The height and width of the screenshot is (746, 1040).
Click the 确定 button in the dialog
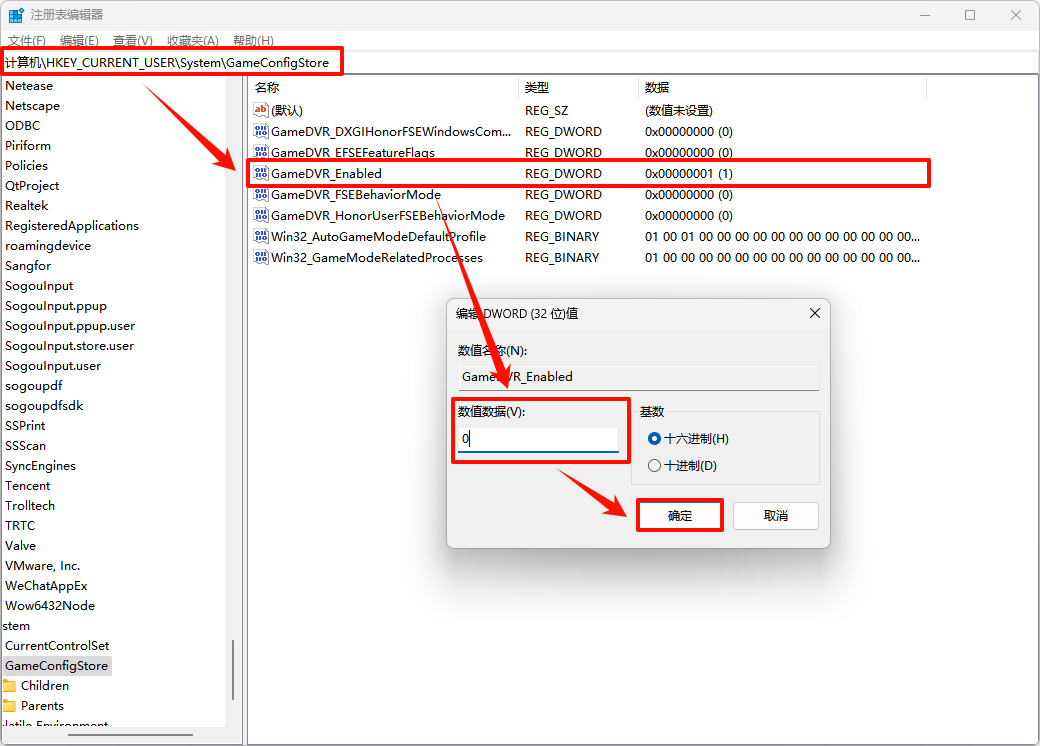pos(679,515)
